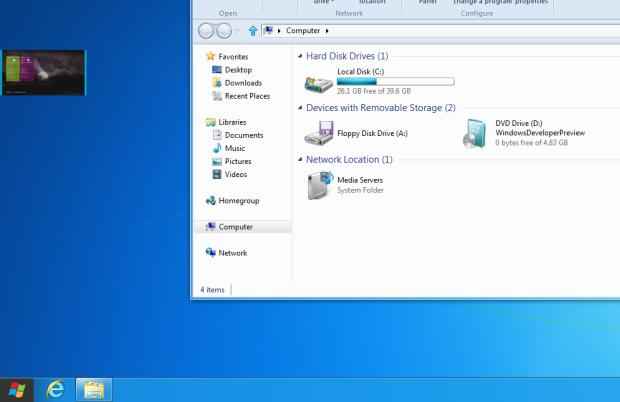Image resolution: width=620 pixels, height=402 pixels.
Task: Select Favorites in navigation pane
Action: 233,57
